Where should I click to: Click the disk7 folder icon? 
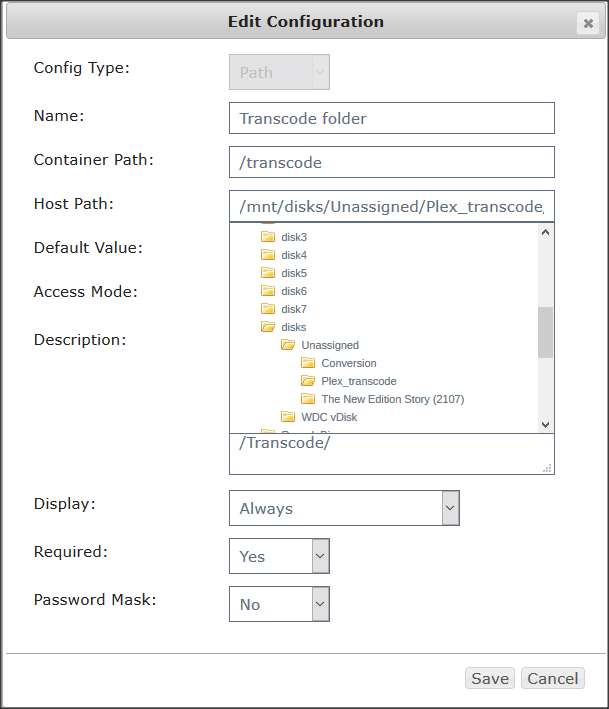[268, 309]
